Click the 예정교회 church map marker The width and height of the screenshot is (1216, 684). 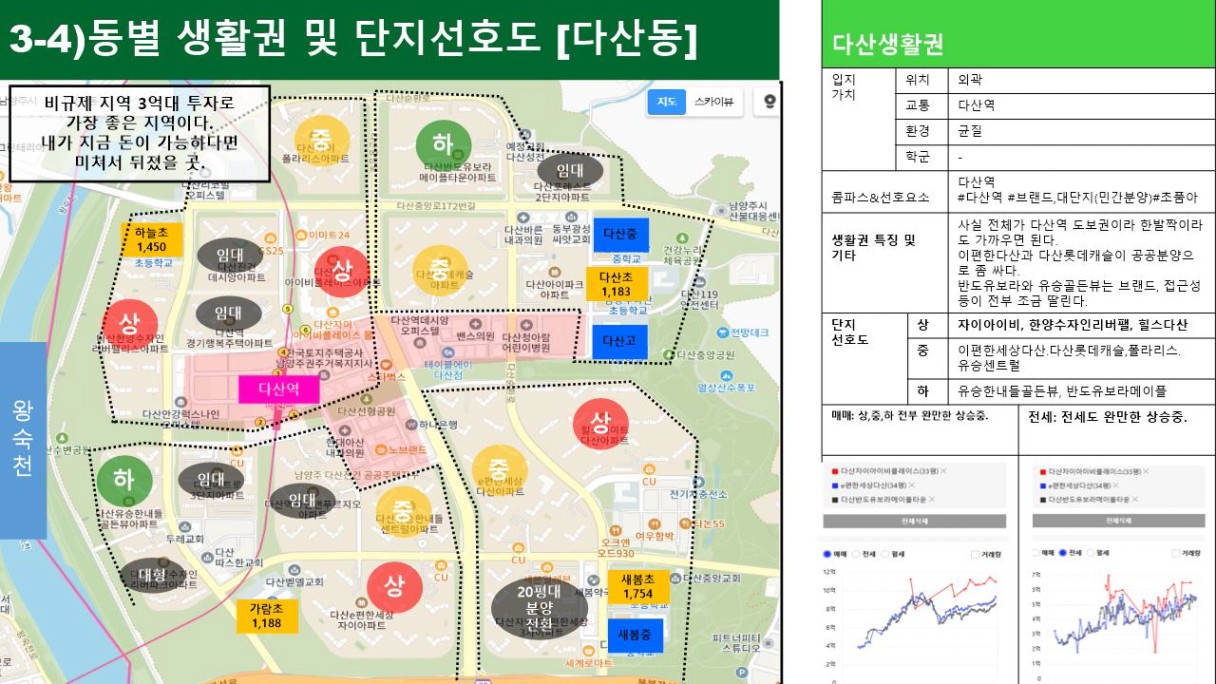525,134
